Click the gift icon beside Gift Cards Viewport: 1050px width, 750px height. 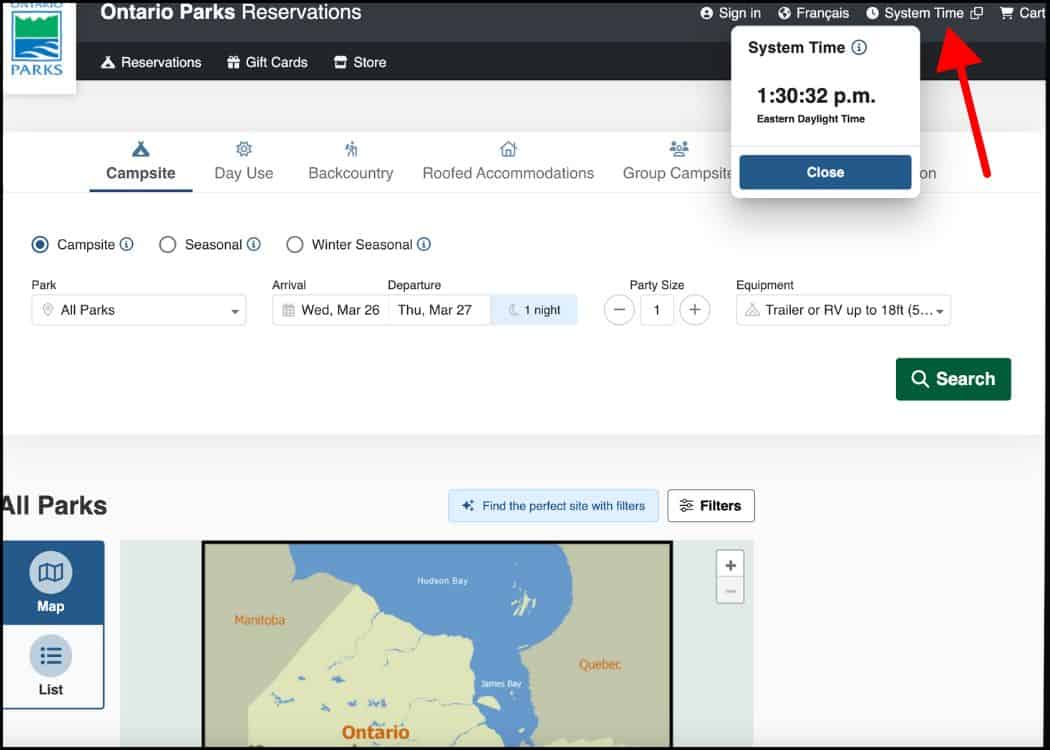tap(233, 62)
